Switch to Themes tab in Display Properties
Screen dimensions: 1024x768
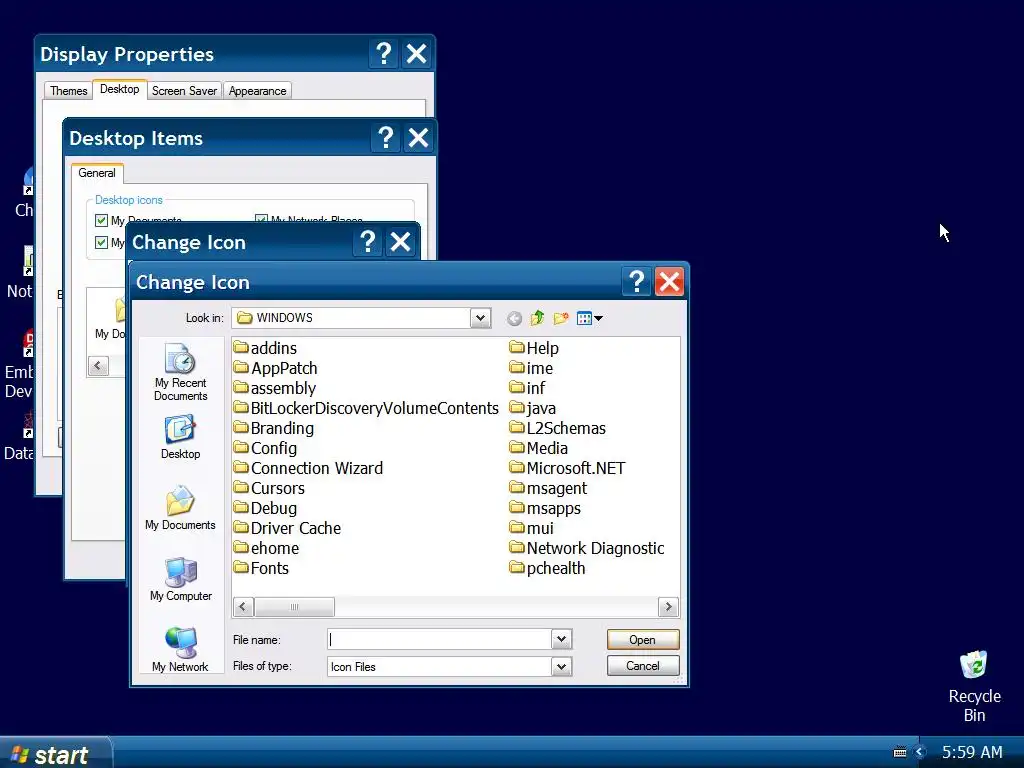coord(69,91)
